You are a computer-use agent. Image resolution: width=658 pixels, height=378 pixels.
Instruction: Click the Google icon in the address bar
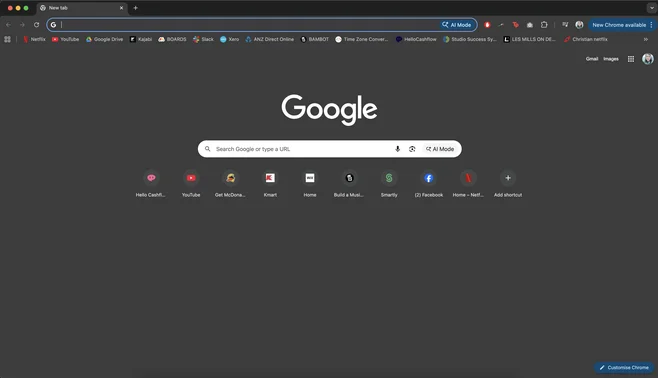tap(53, 25)
